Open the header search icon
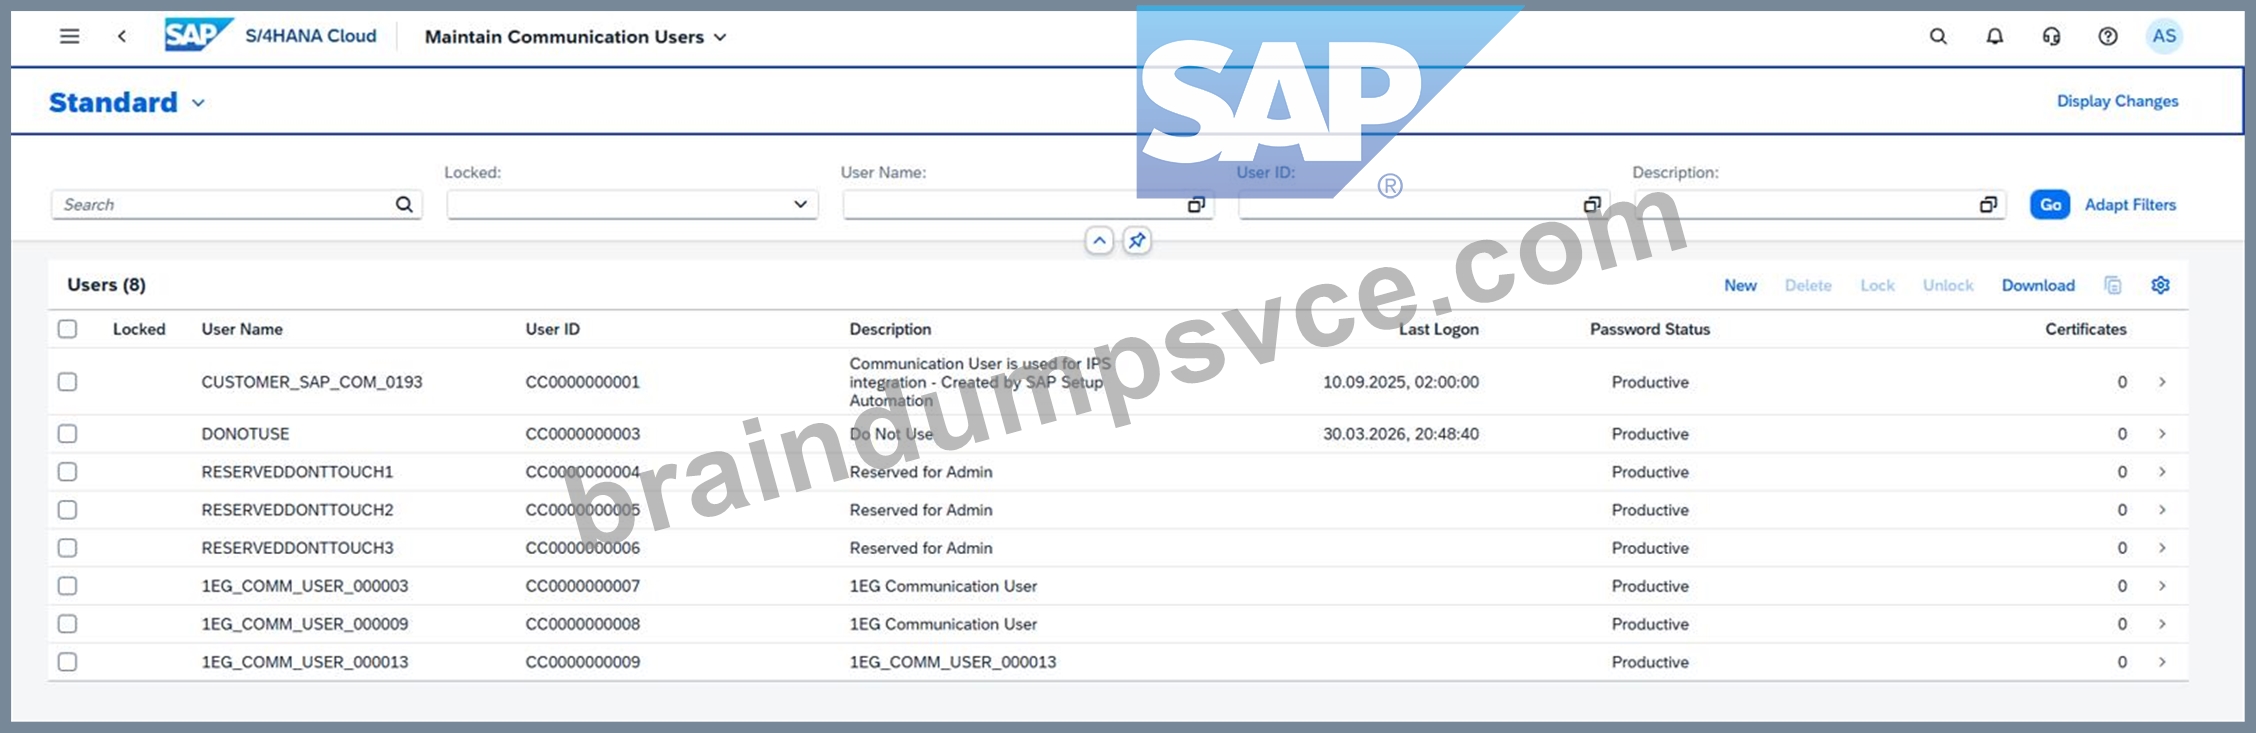Screen dimensions: 2256x733 pyautogui.click(x=1938, y=37)
